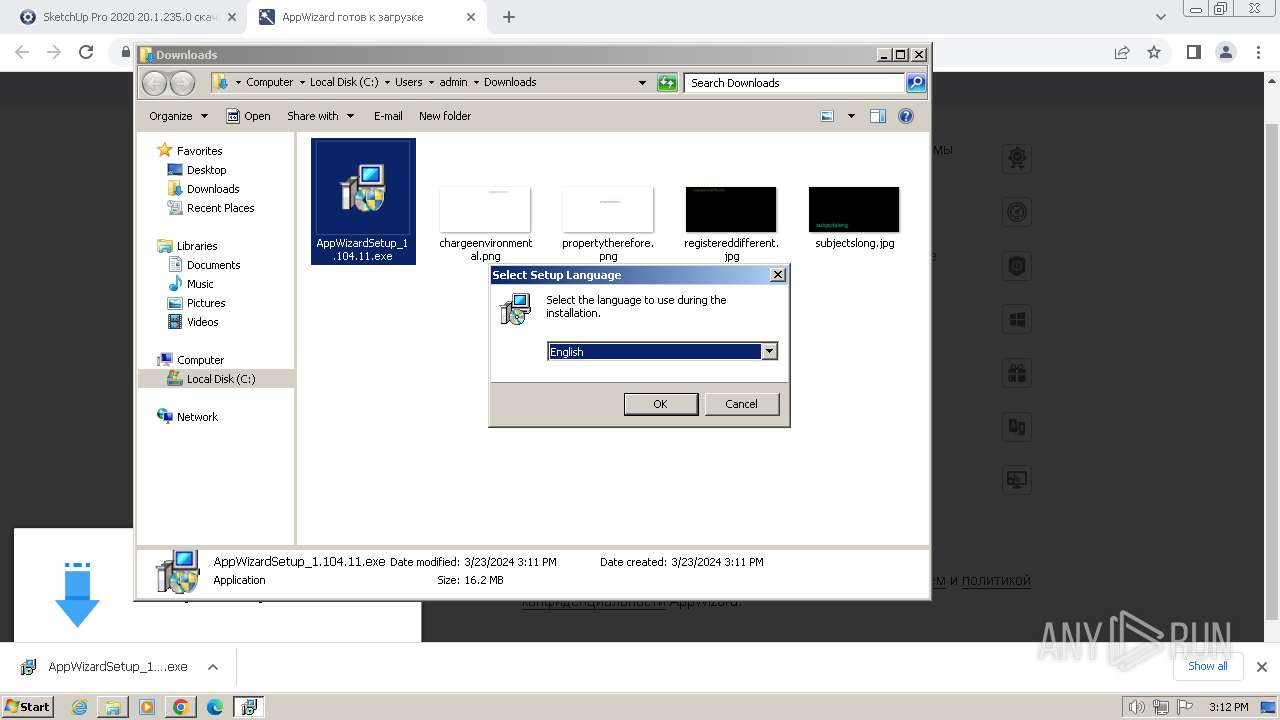Open view options dropdown arrow

pyautogui.click(x=851, y=116)
